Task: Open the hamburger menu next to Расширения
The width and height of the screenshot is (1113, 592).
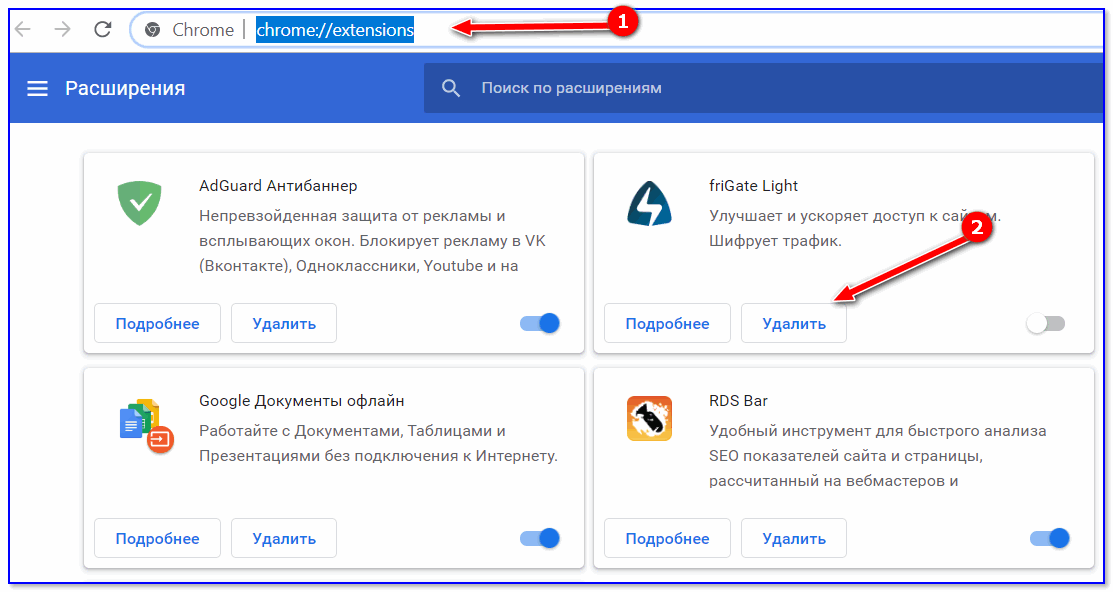Action: pyautogui.click(x=38, y=89)
